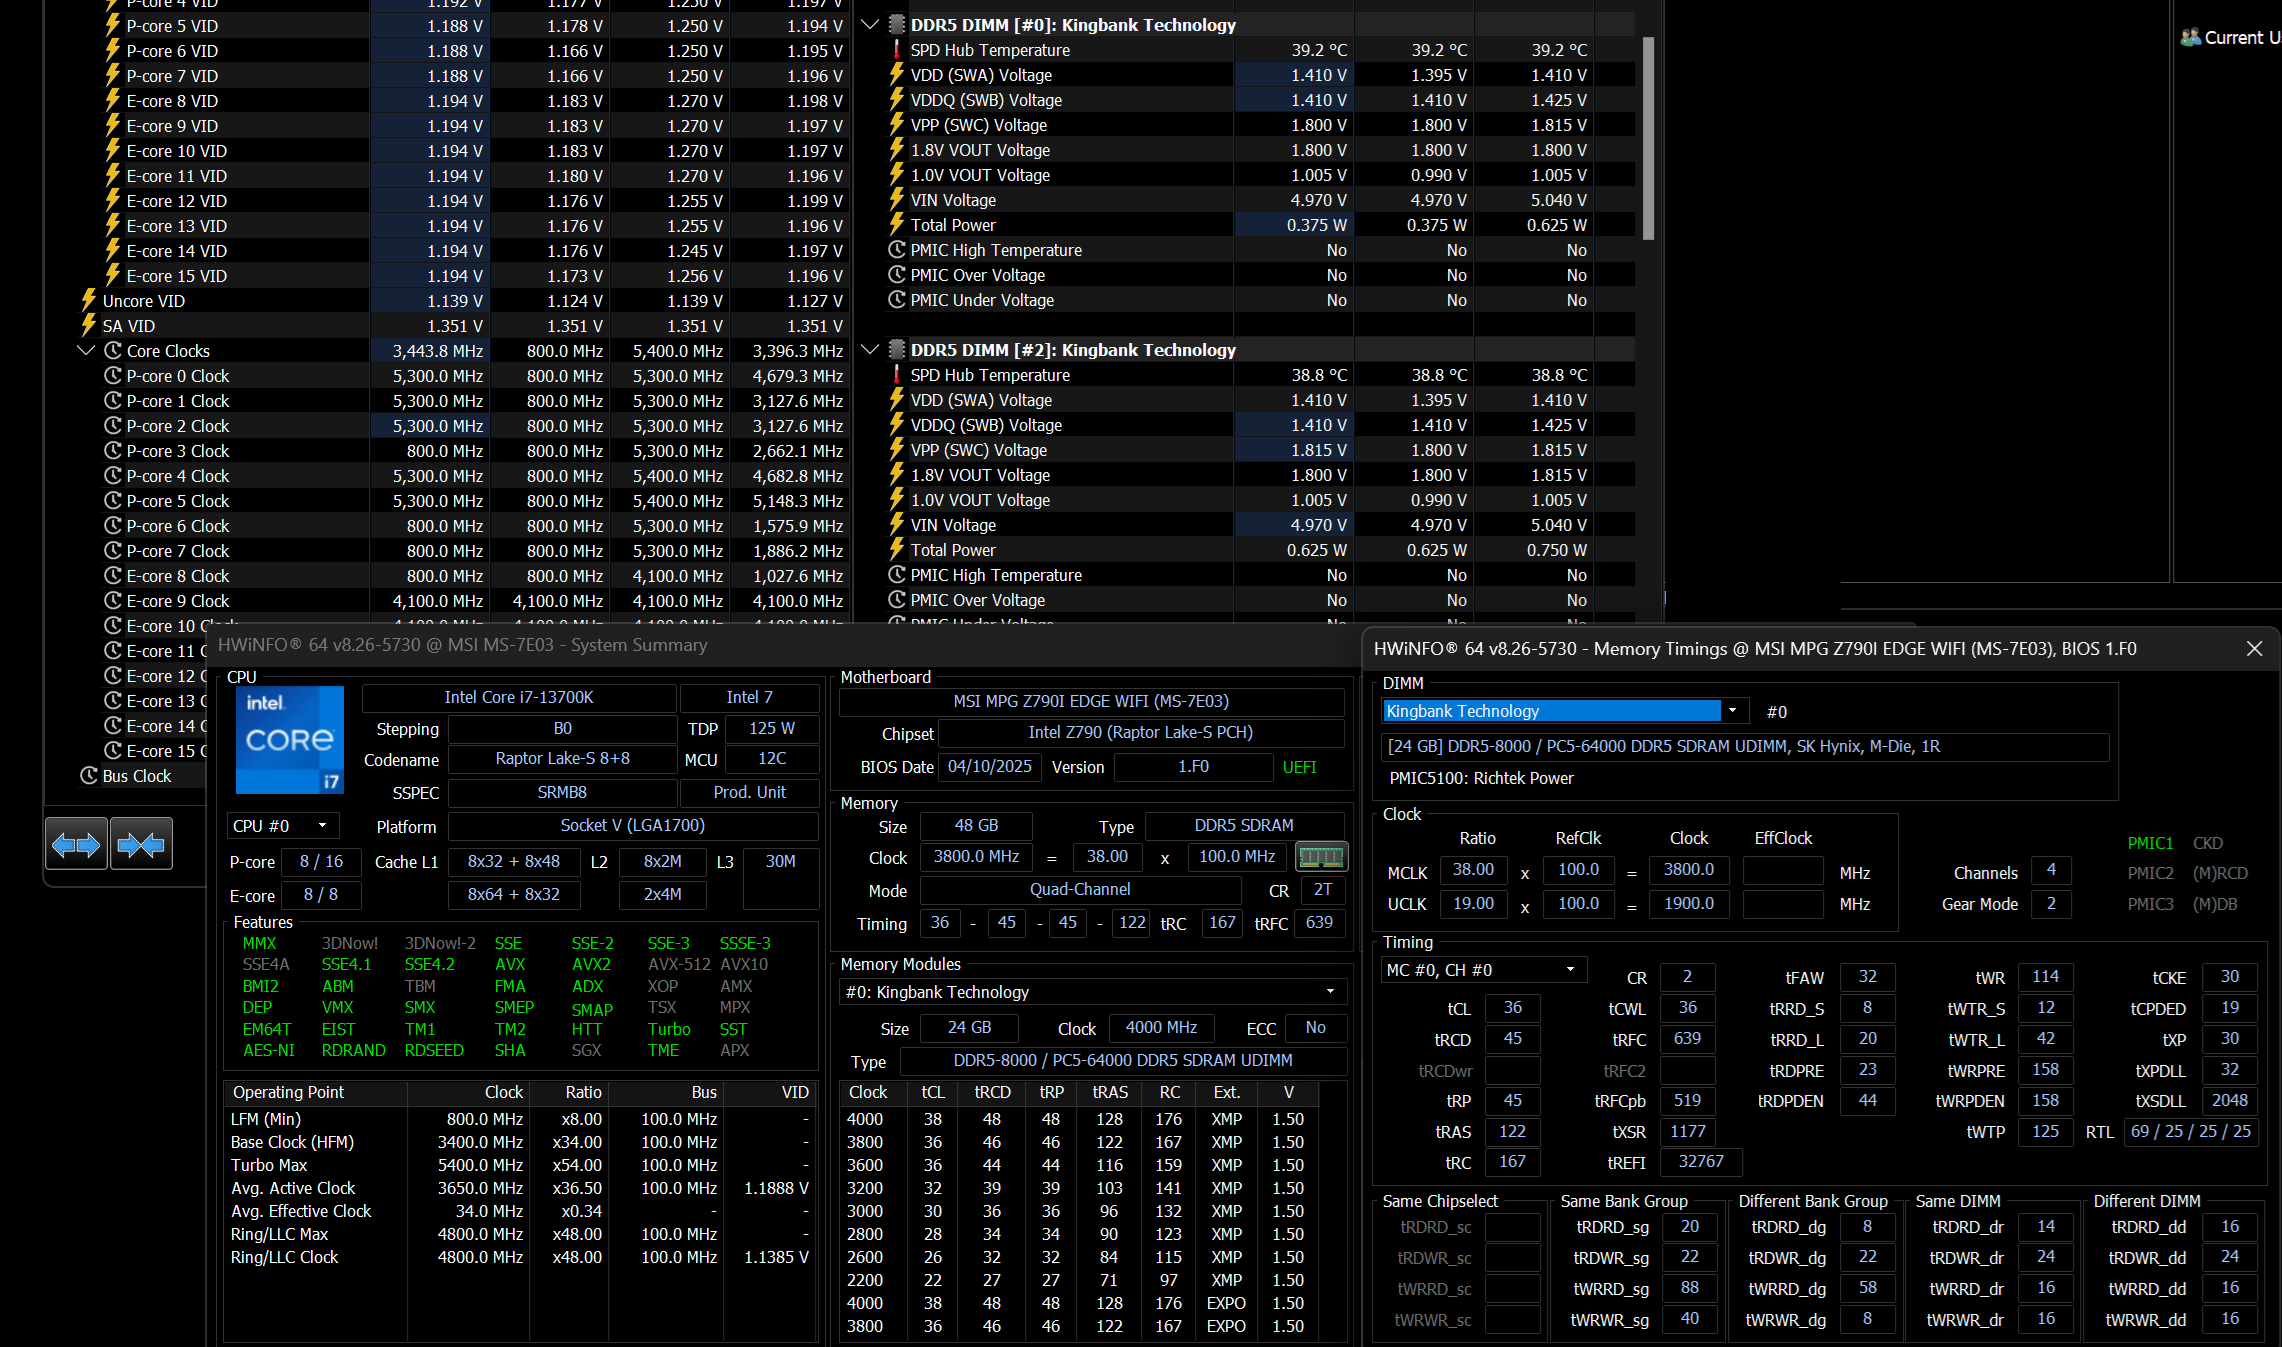This screenshot has width=2282, height=1347.
Task: Click the 'MSI MPG Z790I EDGE WIFI (MS-7E03)' field
Action: tap(1091, 701)
